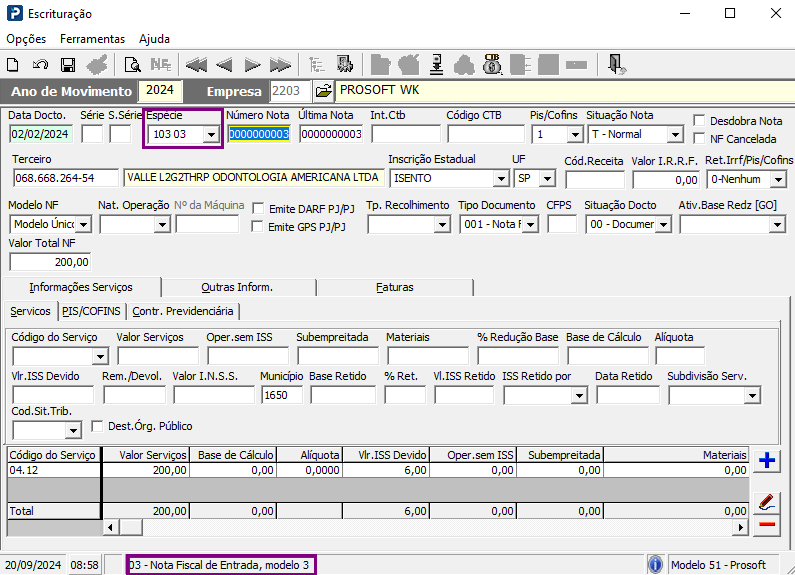Click the exit door toolbar icon
The height and width of the screenshot is (575, 795).
[x=617, y=65]
